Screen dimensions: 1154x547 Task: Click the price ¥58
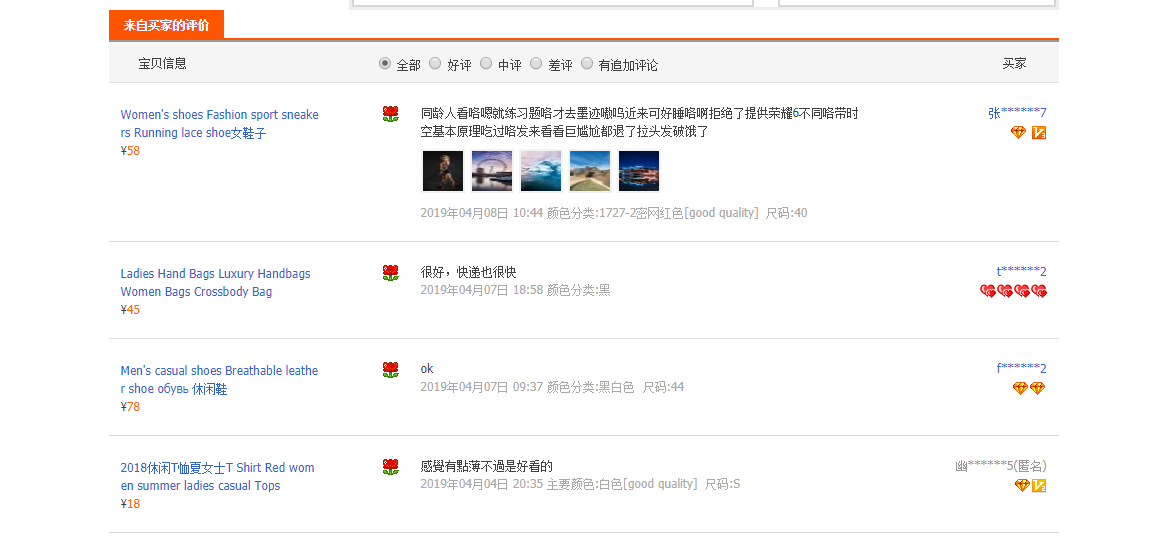click(130, 151)
